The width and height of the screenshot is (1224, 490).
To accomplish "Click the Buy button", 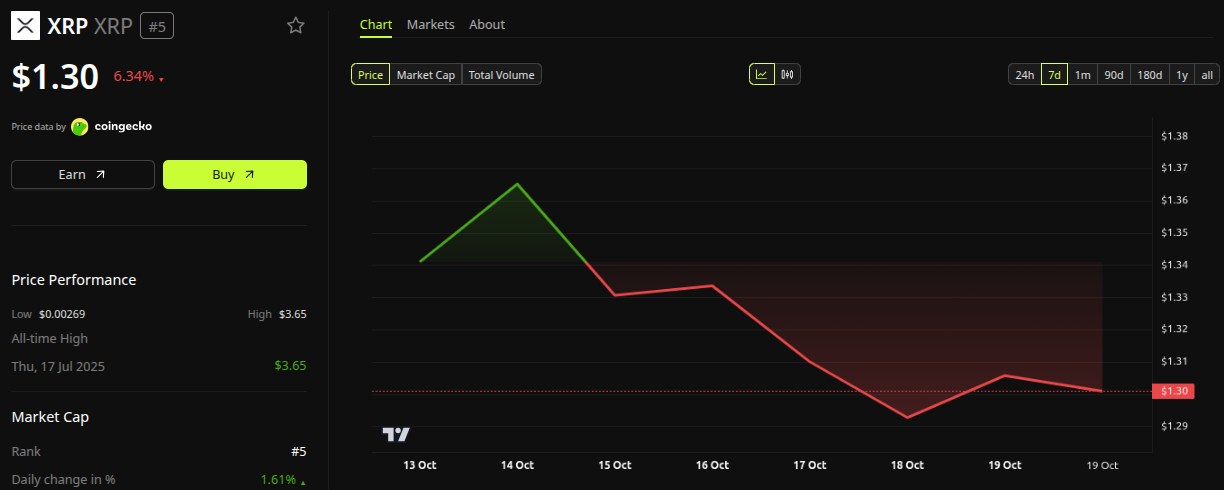I will (x=235, y=174).
